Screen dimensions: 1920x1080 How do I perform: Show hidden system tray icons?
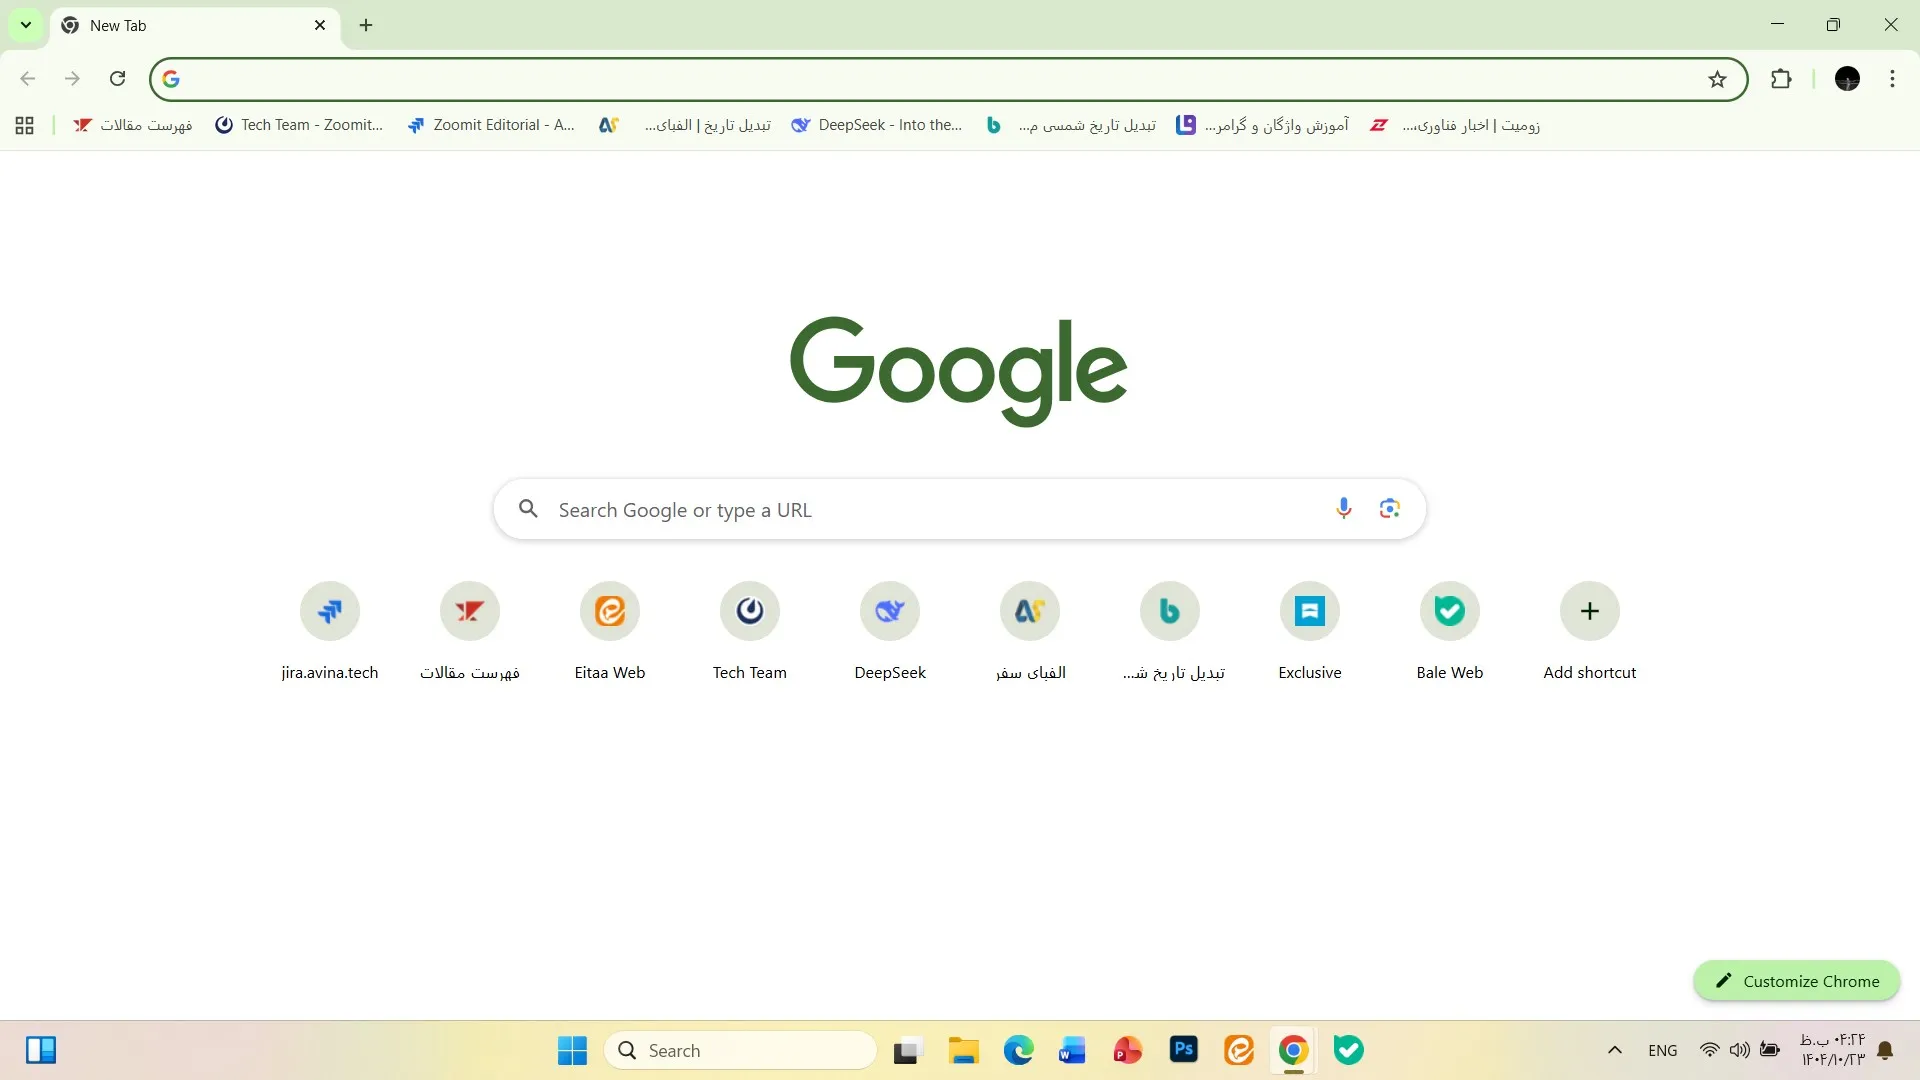1614,1050
